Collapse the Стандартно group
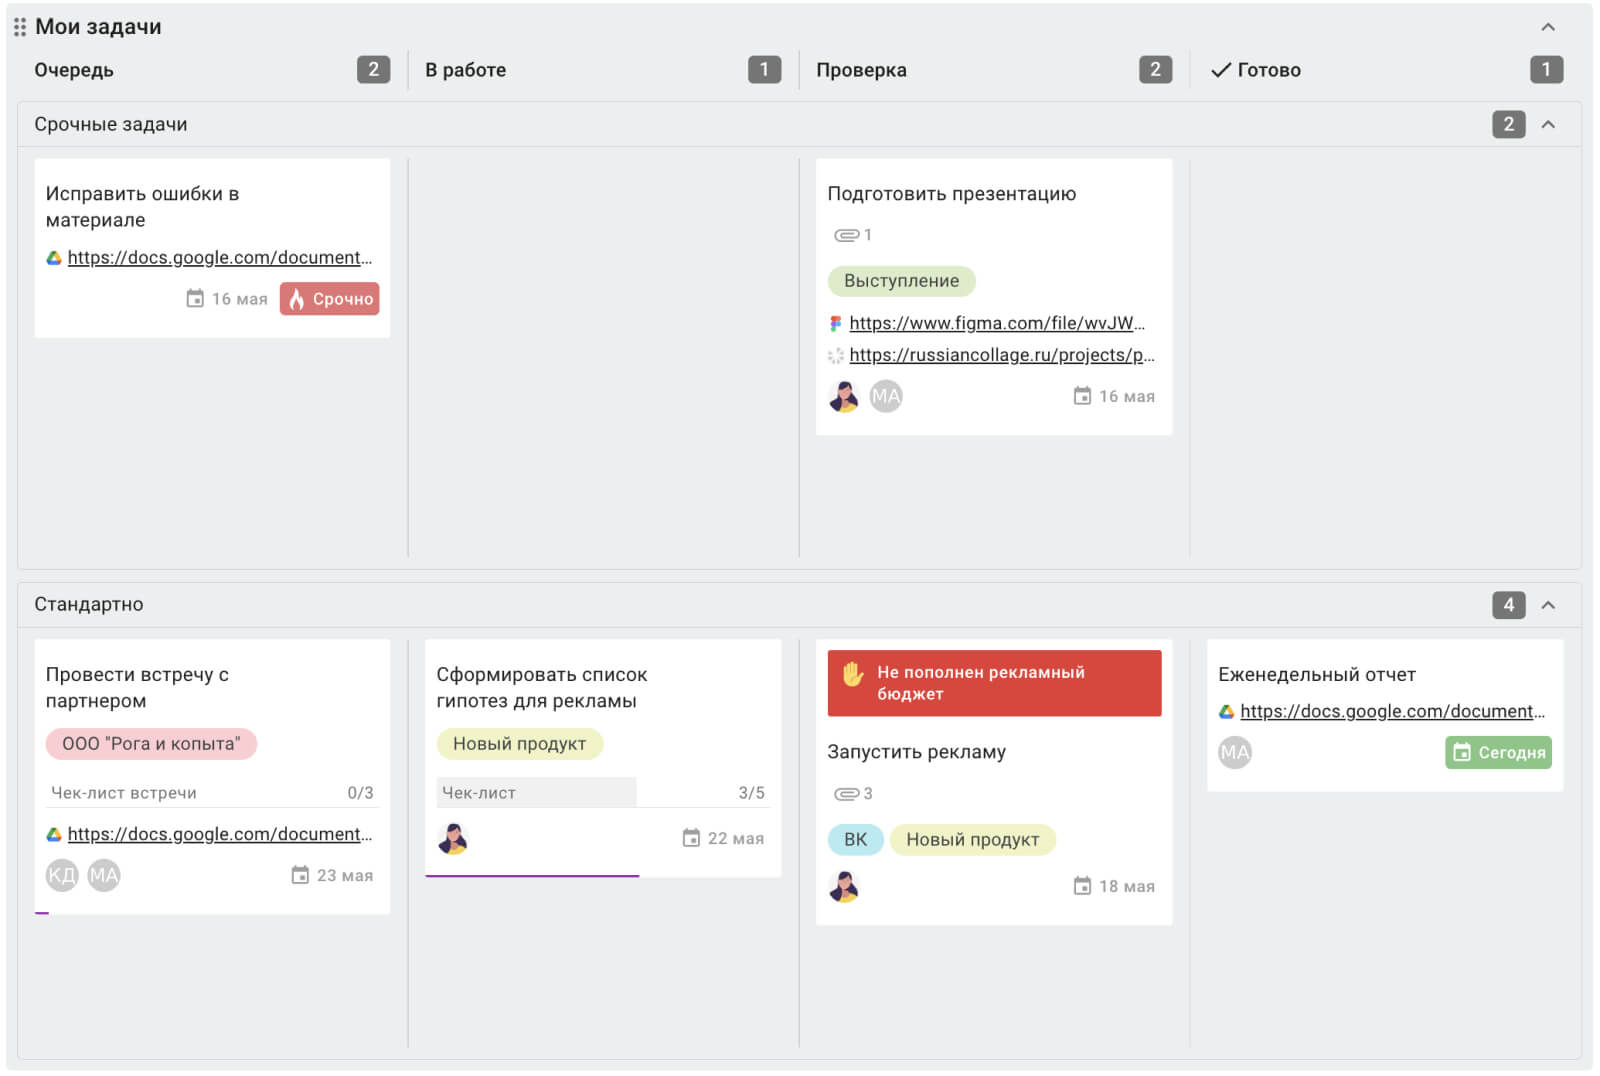The height and width of the screenshot is (1076, 1600). 1548,605
